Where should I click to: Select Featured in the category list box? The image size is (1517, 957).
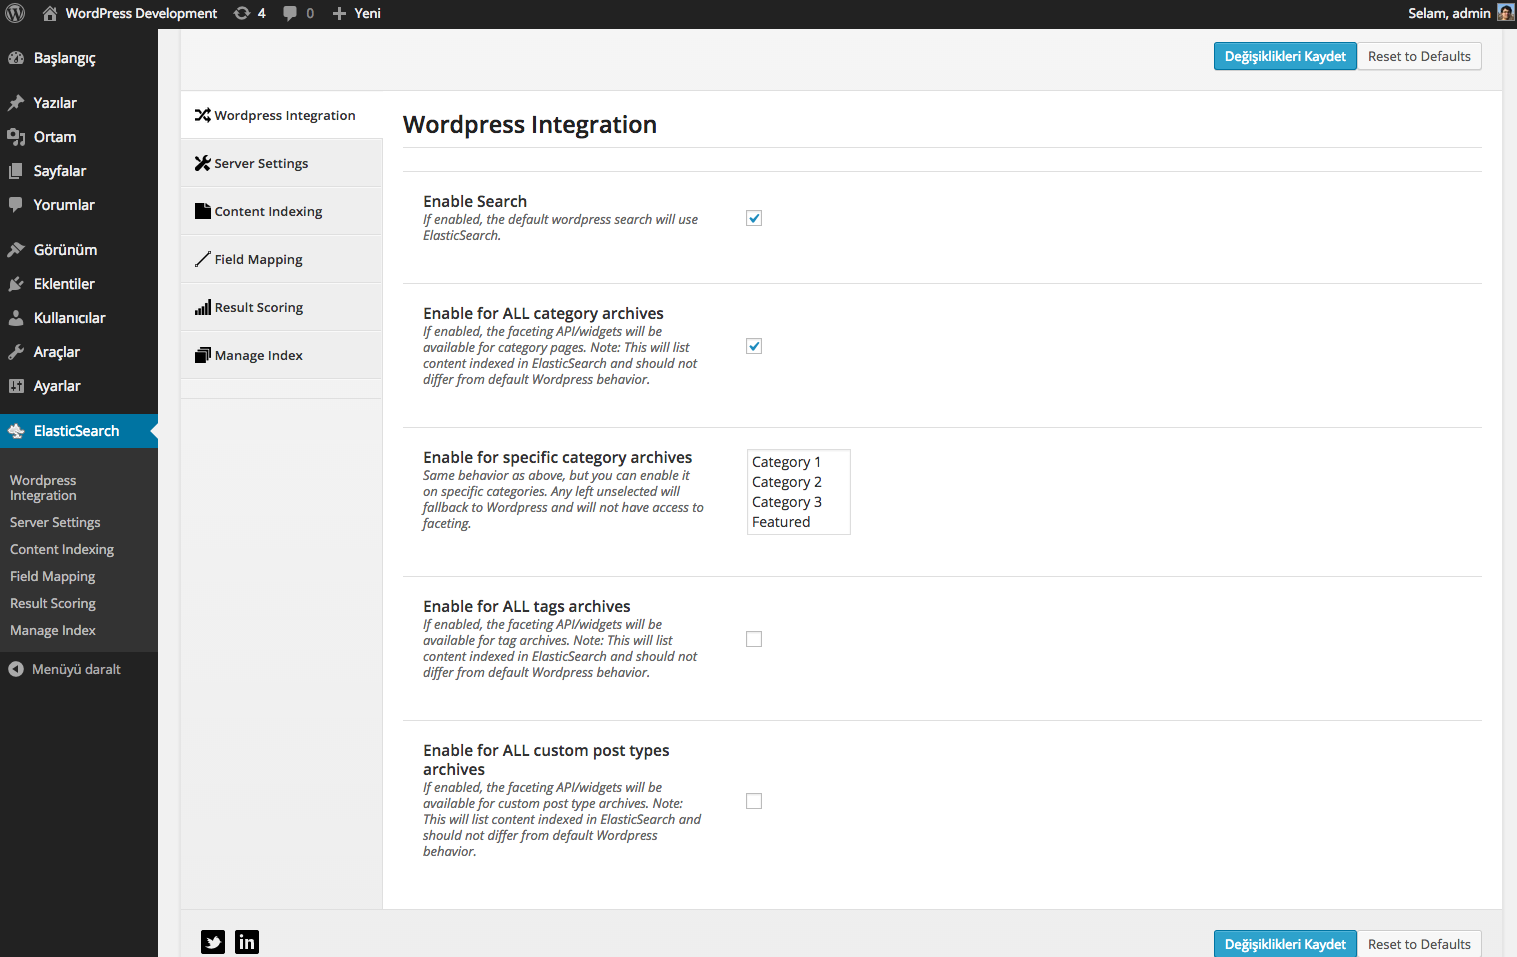tap(781, 521)
